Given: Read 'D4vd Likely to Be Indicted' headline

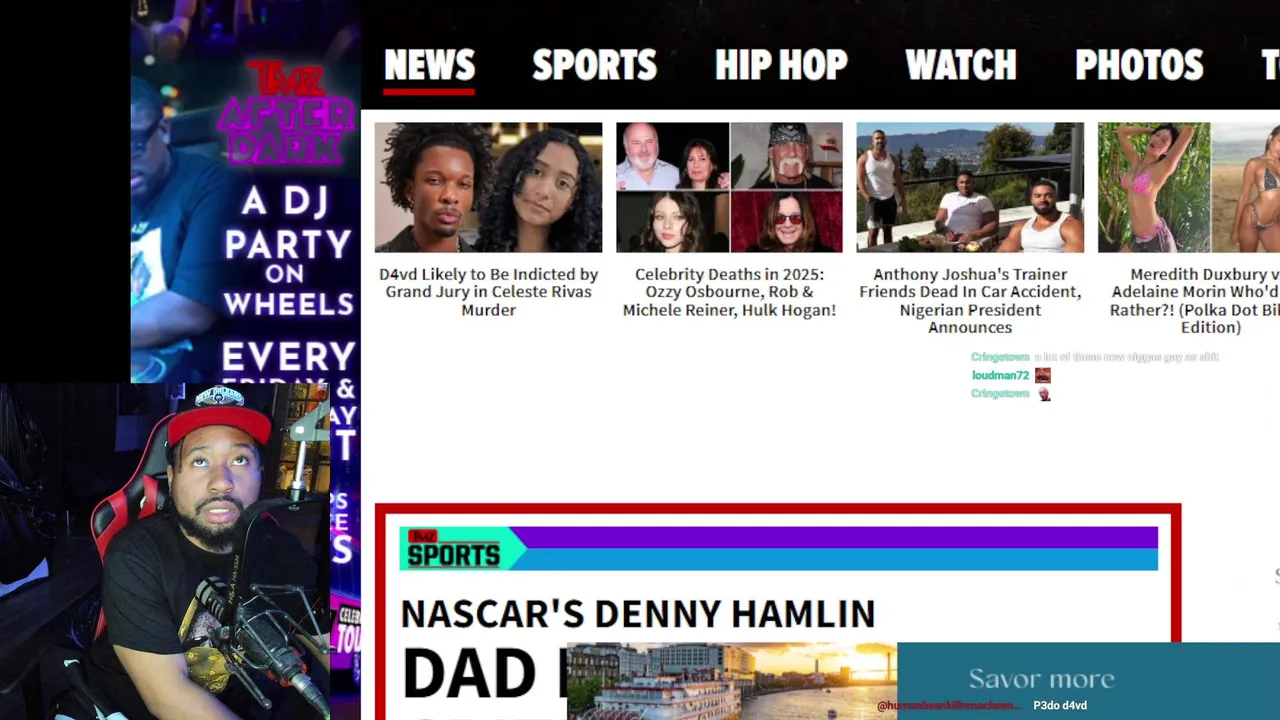Looking at the screenshot, I should [x=488, y=292].
